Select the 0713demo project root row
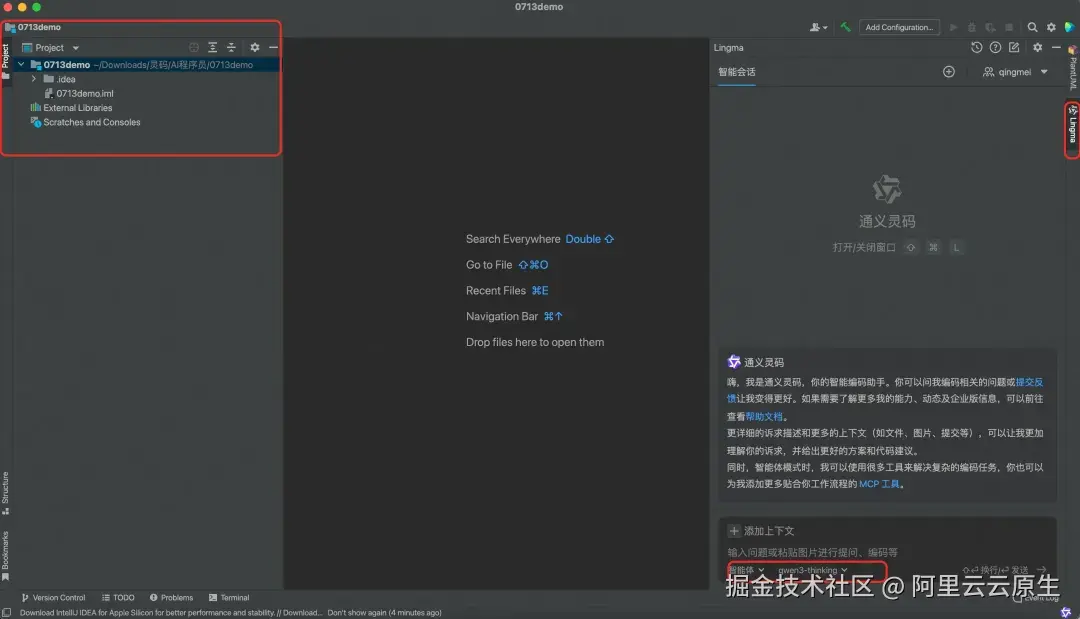 click(x=147, y=64)
